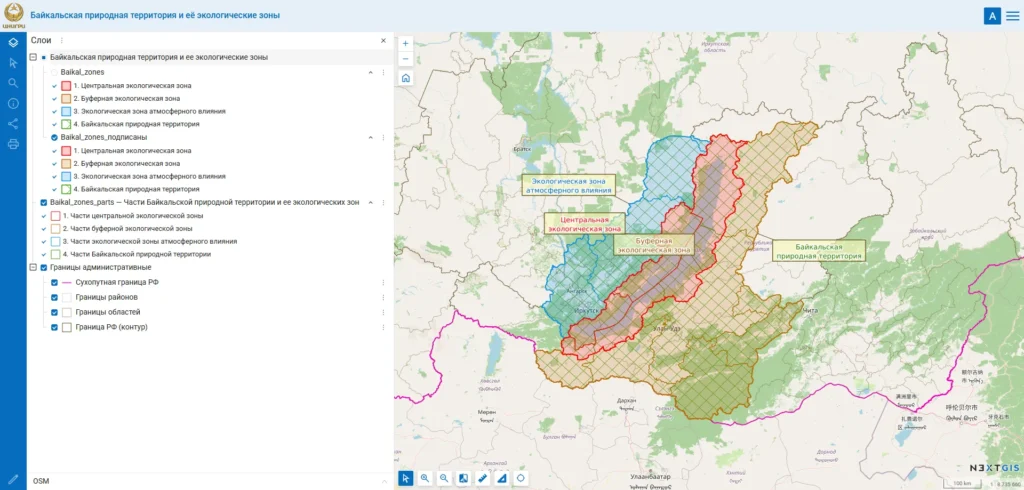Return map to home extent

(406, 78)
